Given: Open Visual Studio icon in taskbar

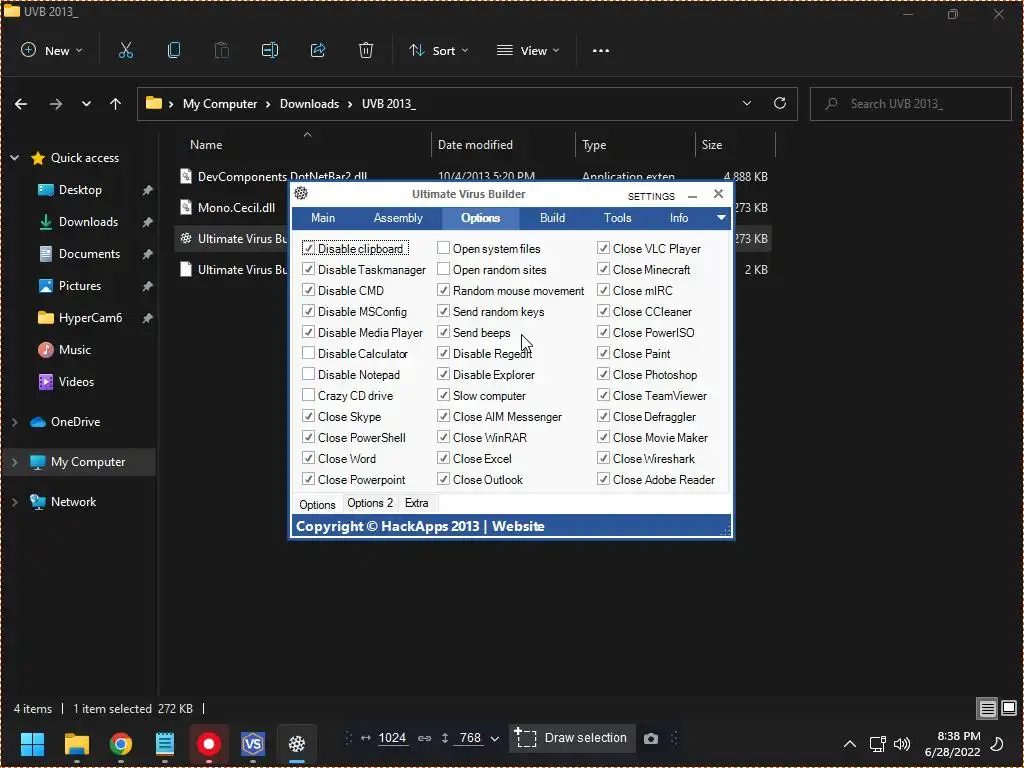Looking at the screenshot, I should point(253,743).
